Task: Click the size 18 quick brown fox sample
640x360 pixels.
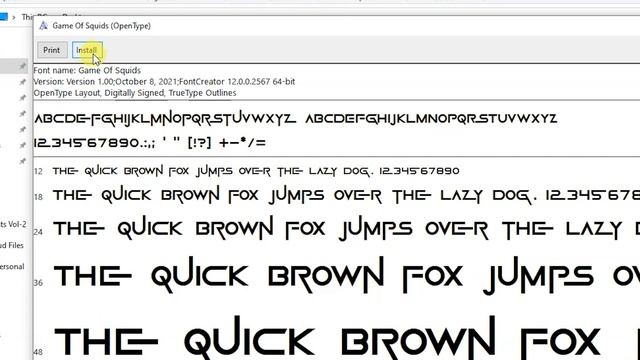Action: [x=346, y=196]
